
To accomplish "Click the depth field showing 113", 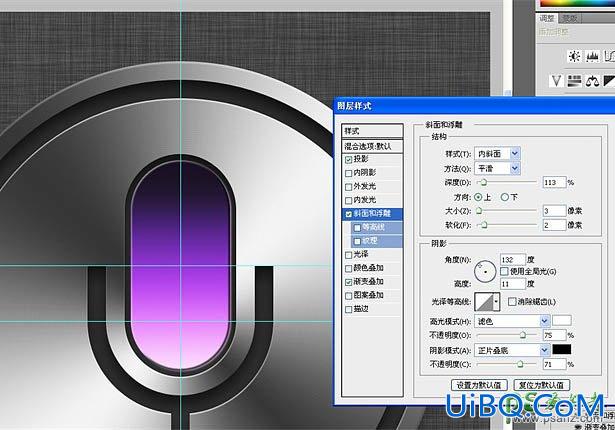I will point(554,182).
